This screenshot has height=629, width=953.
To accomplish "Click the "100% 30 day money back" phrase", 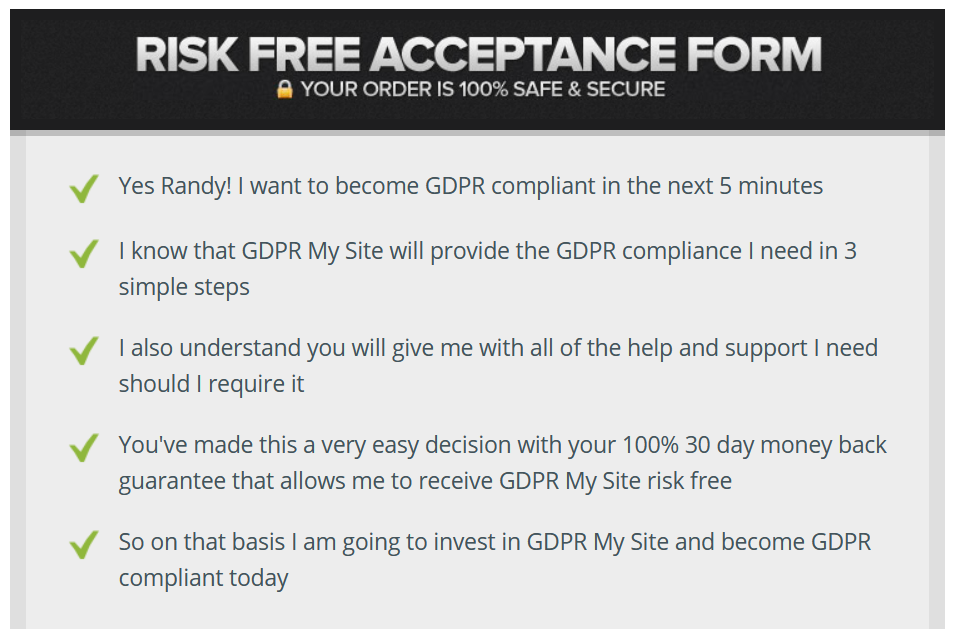I will pyautogui.click(x=754, y=445).
